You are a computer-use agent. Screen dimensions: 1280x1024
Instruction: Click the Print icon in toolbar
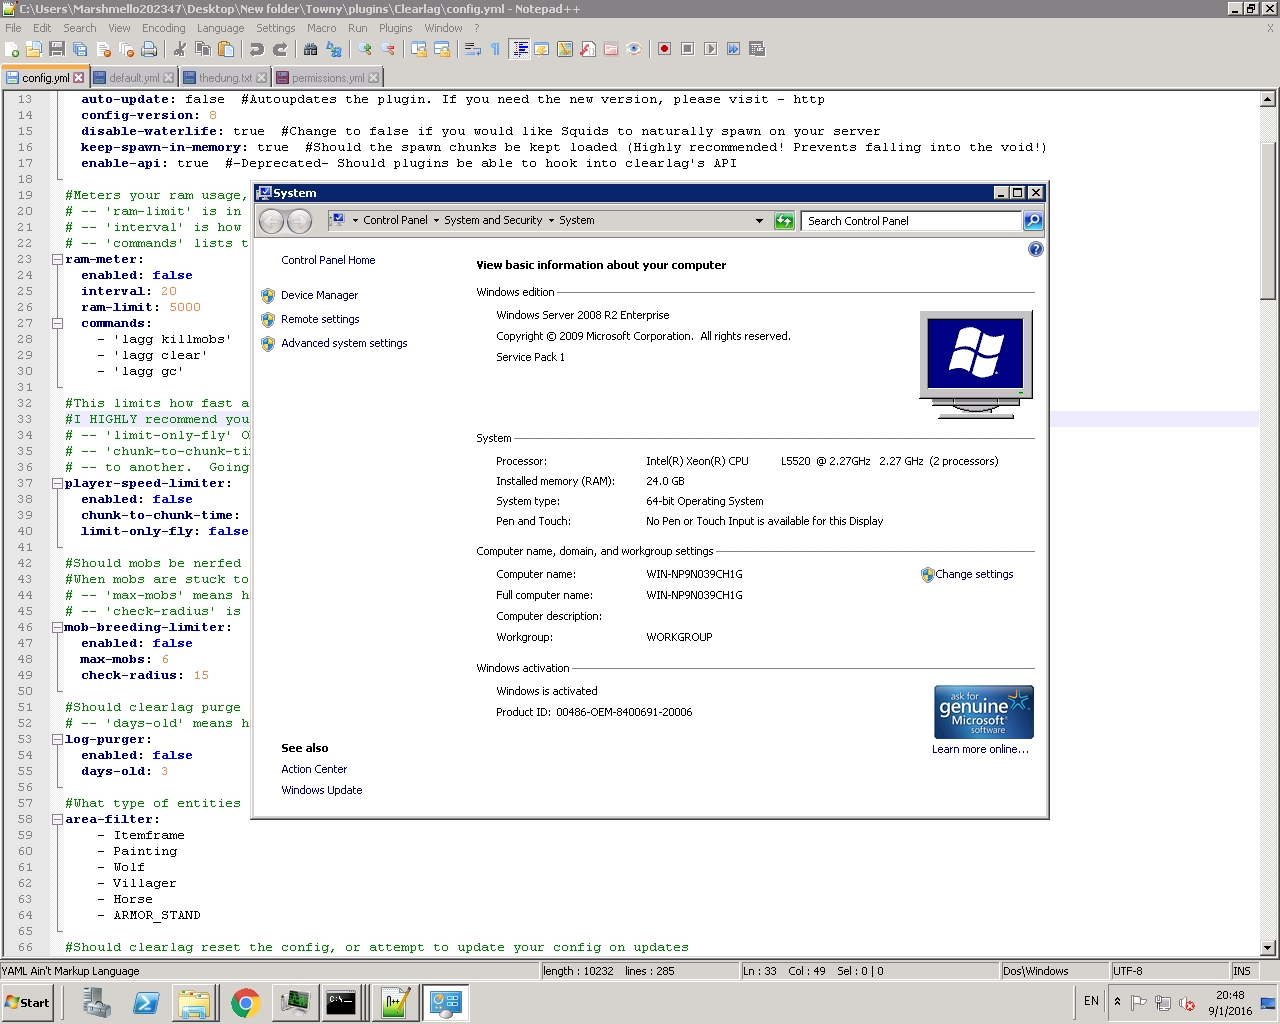click(149, 49)
